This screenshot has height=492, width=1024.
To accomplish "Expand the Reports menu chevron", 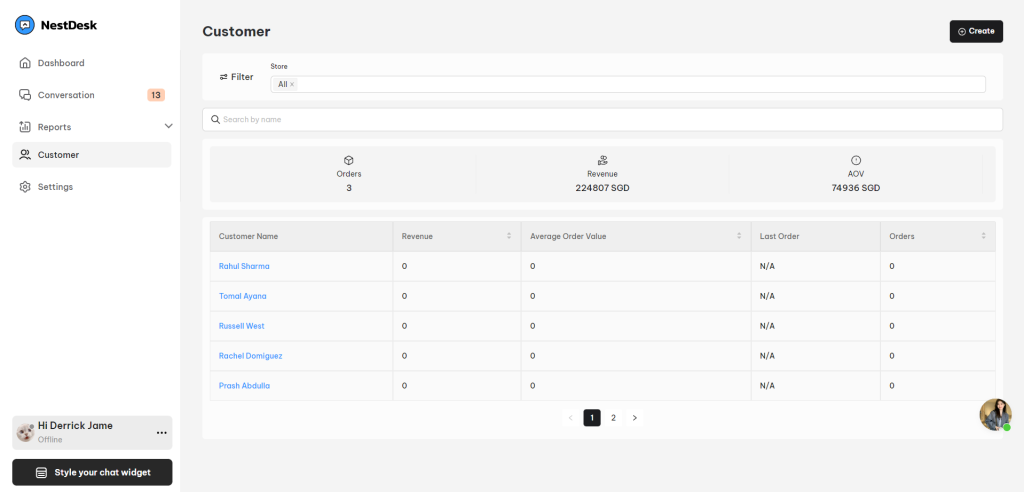I will 168,126.
